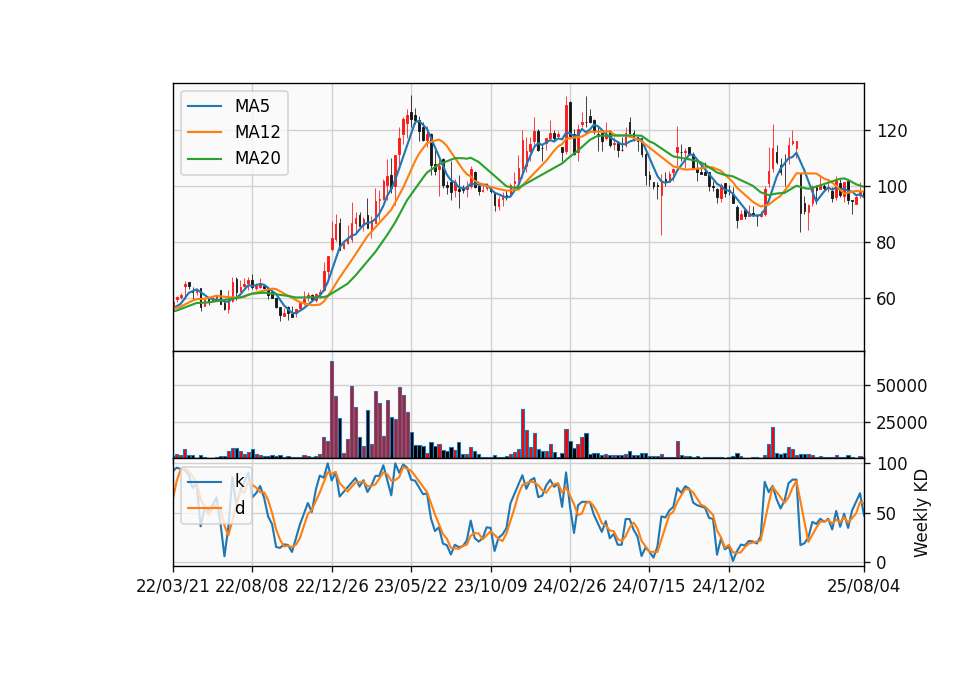The width and height of the screenshot is (960, 690).
Task: Click the tallest volume bar near 22/12/26
Action: (x=332, y=410)
